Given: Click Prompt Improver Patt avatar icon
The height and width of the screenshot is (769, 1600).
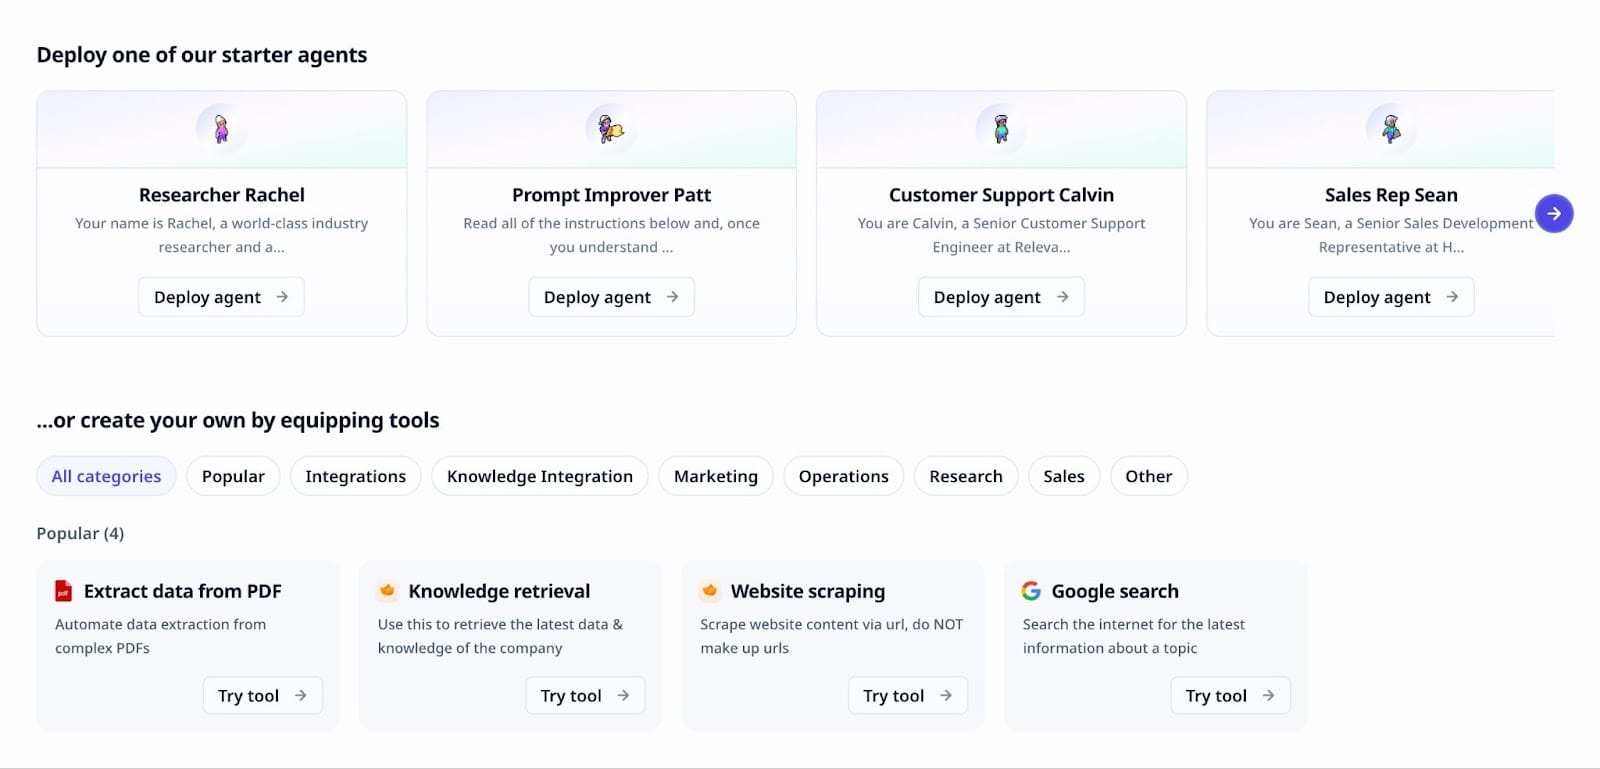Looking at the screenshot, I should point(611,128).
